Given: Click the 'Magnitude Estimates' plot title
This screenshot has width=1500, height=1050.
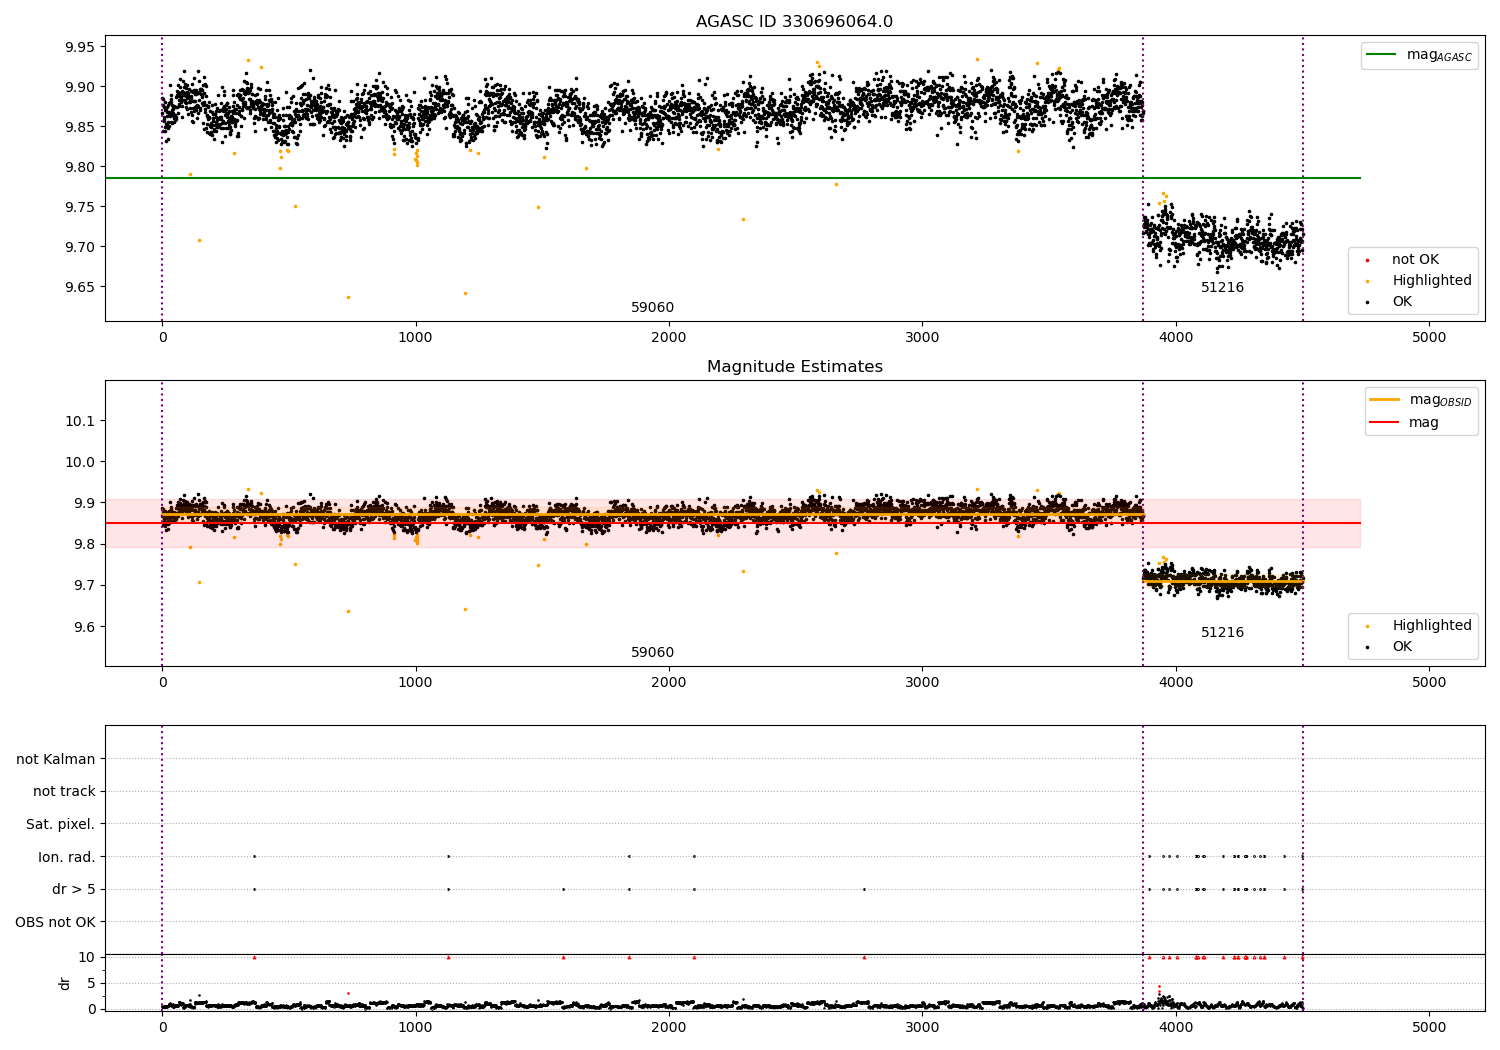Looking at the screenshot, I should (794, 367).
